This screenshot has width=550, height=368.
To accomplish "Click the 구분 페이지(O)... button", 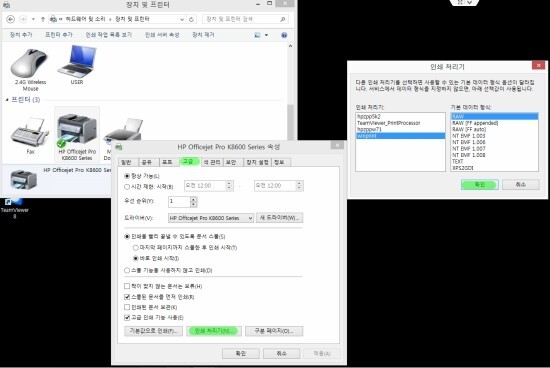I will (274, 331).
